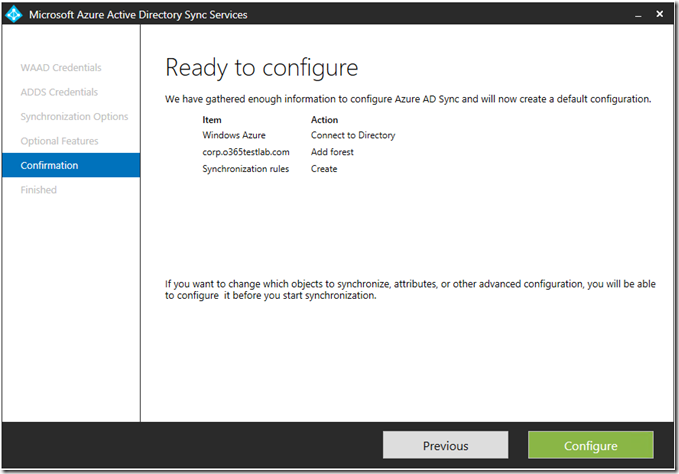Minimize the Sync Services window
The width and height of the screenshot is (679, 474).
point(638,15)
